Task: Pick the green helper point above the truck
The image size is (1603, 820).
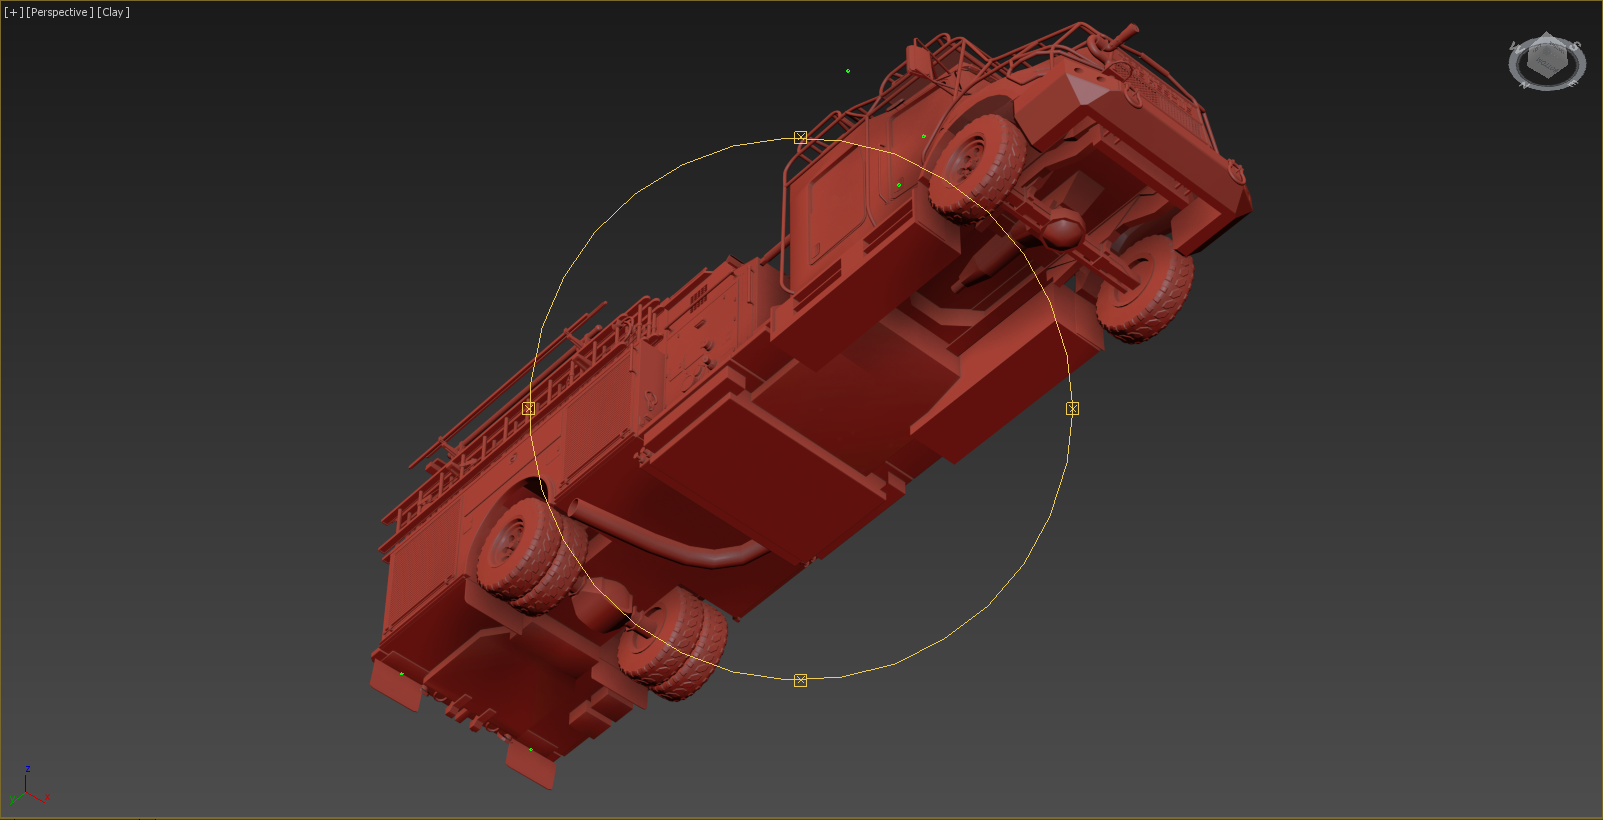Action: tap(848, 71)
